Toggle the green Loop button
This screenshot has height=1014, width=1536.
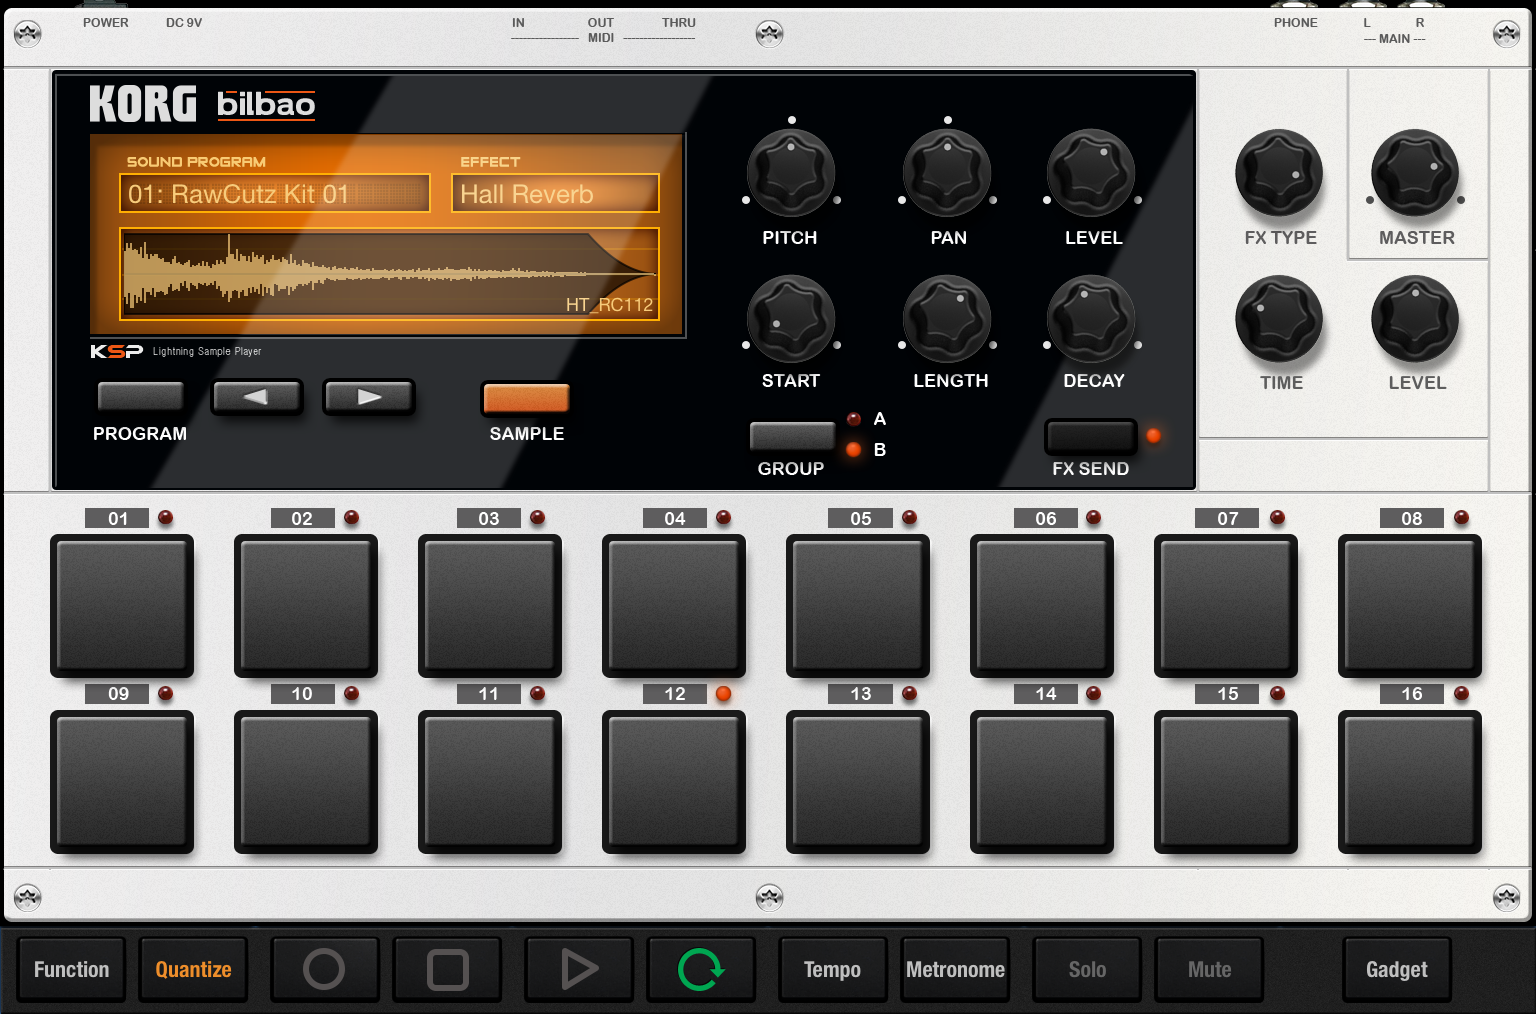click(701, 969)
